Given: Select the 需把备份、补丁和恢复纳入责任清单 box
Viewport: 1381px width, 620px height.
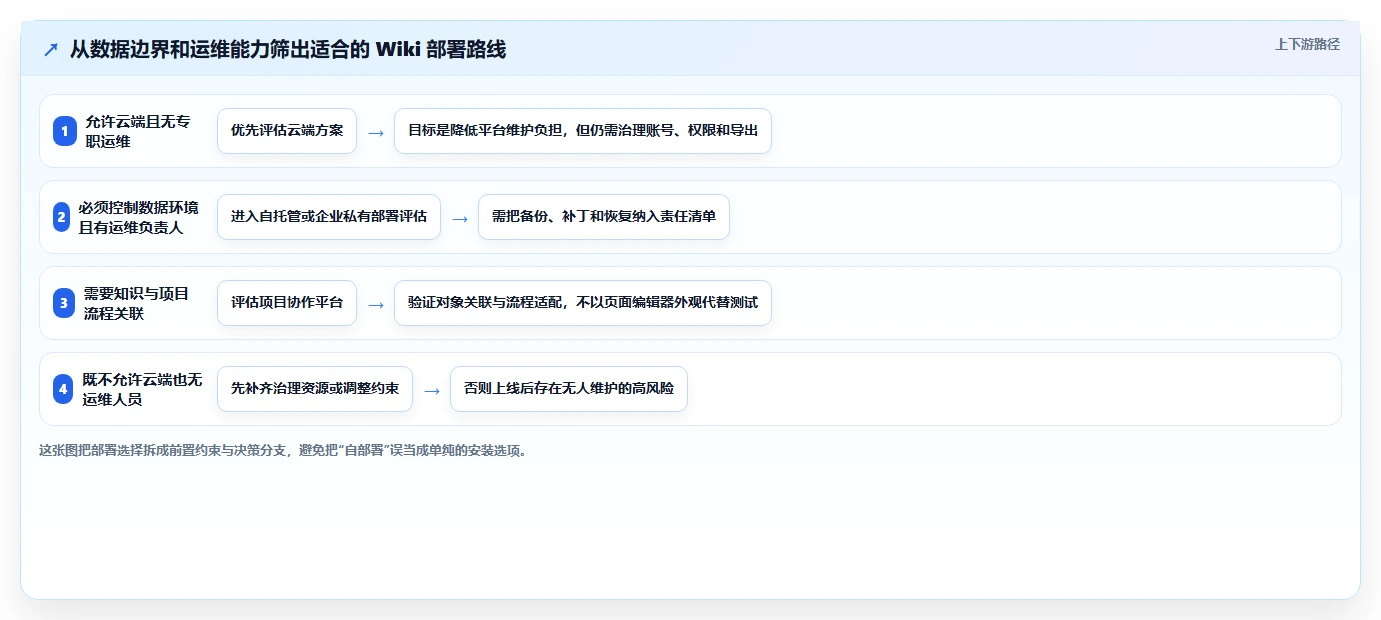Looking at the screenshot, I should click(604, 217).
